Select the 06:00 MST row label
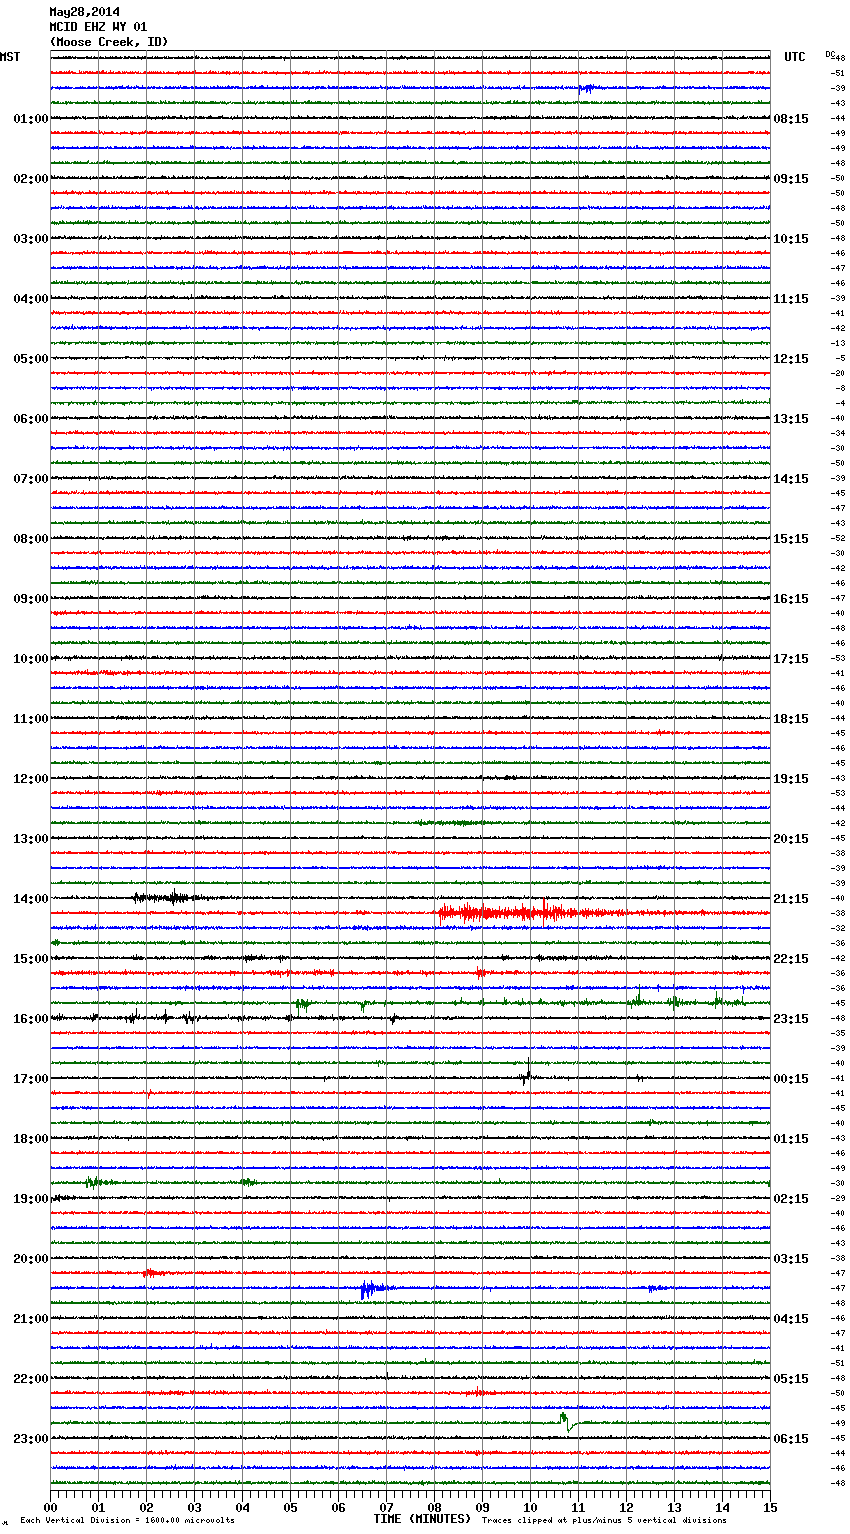This screenshot has height=1534, width=850. [30, 419]
